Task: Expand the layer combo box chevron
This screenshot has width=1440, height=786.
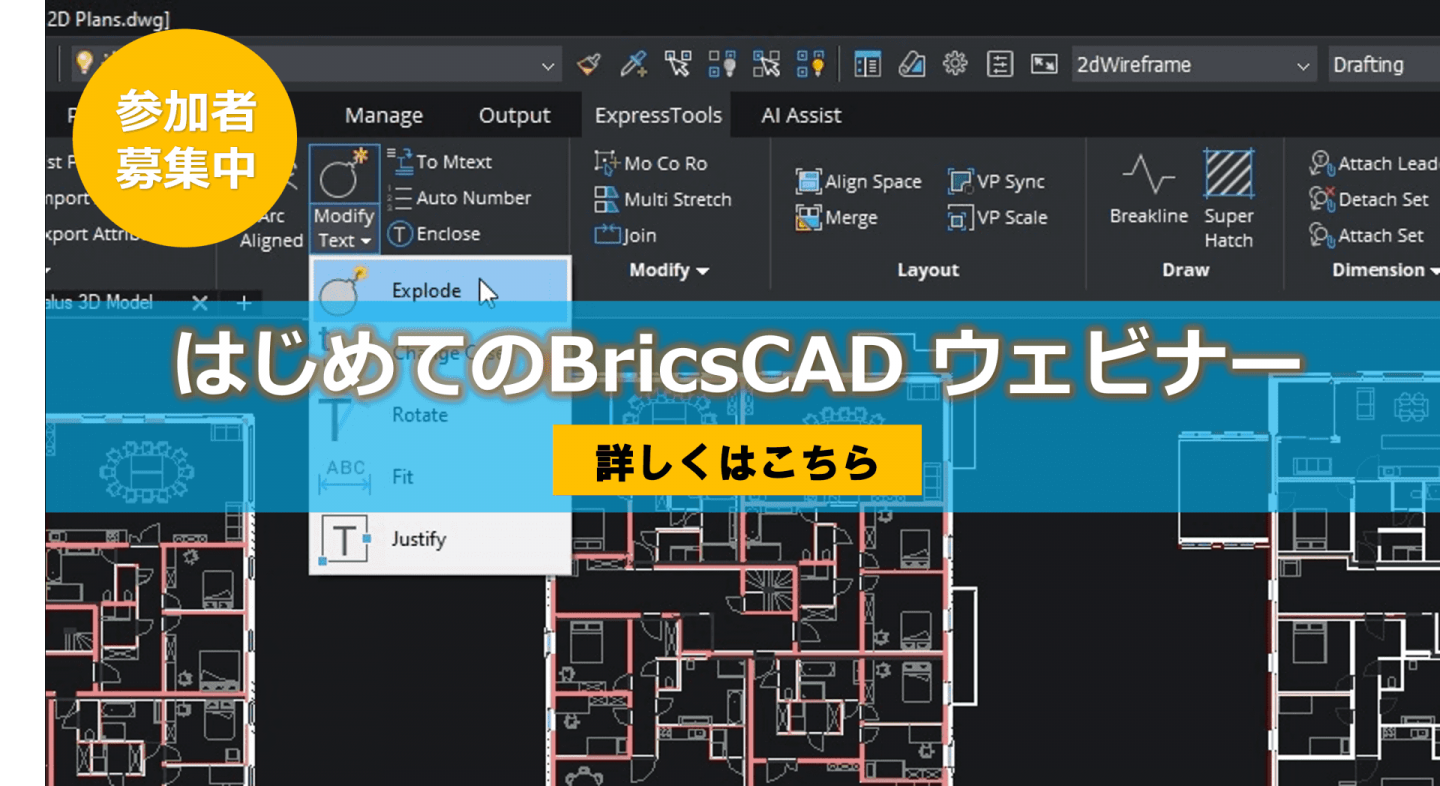Action: pos(549,66)
